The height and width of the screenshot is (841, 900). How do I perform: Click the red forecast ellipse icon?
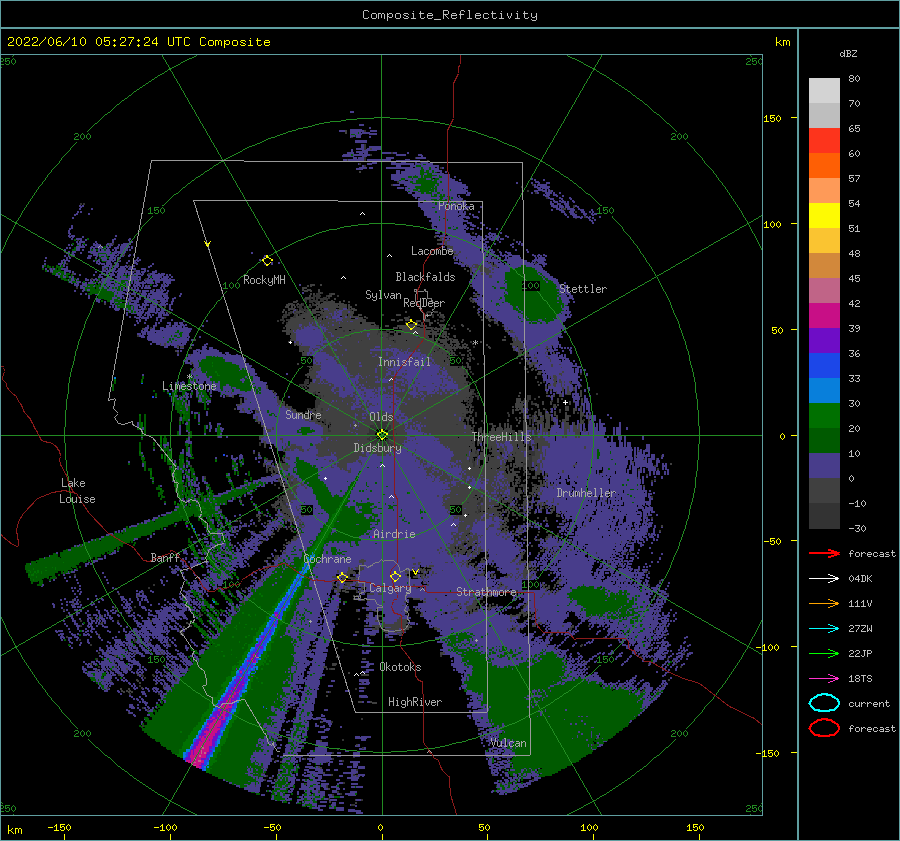[x=824, y=728]
